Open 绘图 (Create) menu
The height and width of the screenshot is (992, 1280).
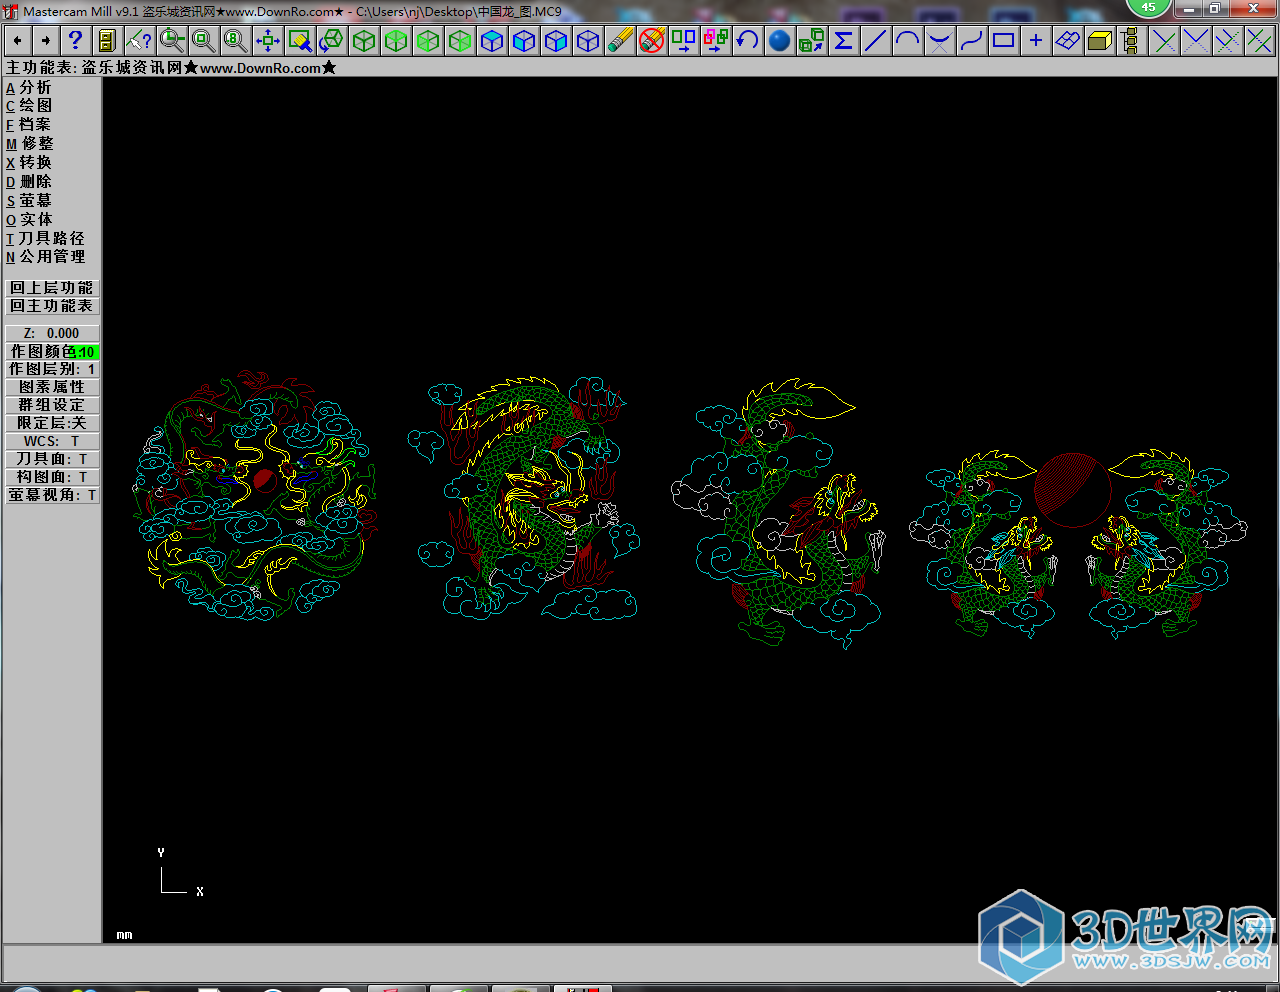(x=29, y=106)
